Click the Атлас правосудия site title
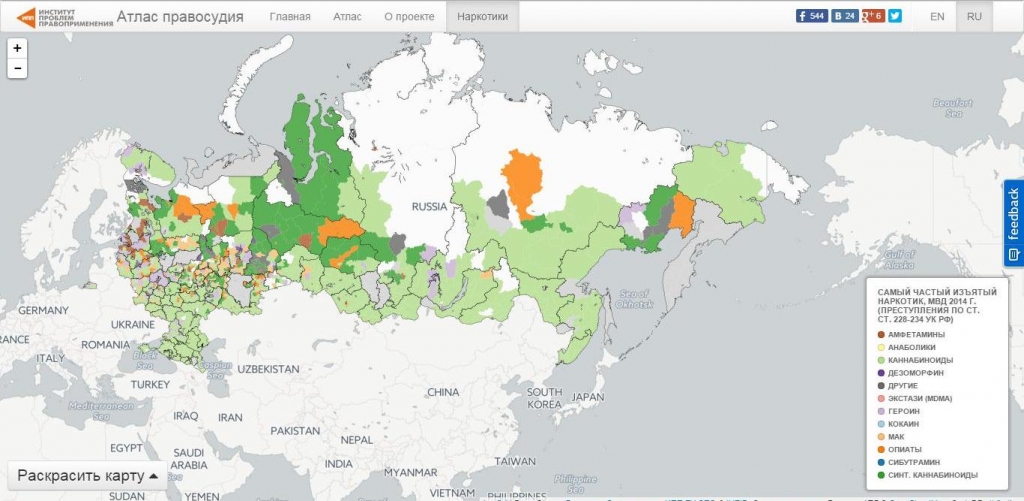This screenshot has width=1024, height=501. (180, 17)
